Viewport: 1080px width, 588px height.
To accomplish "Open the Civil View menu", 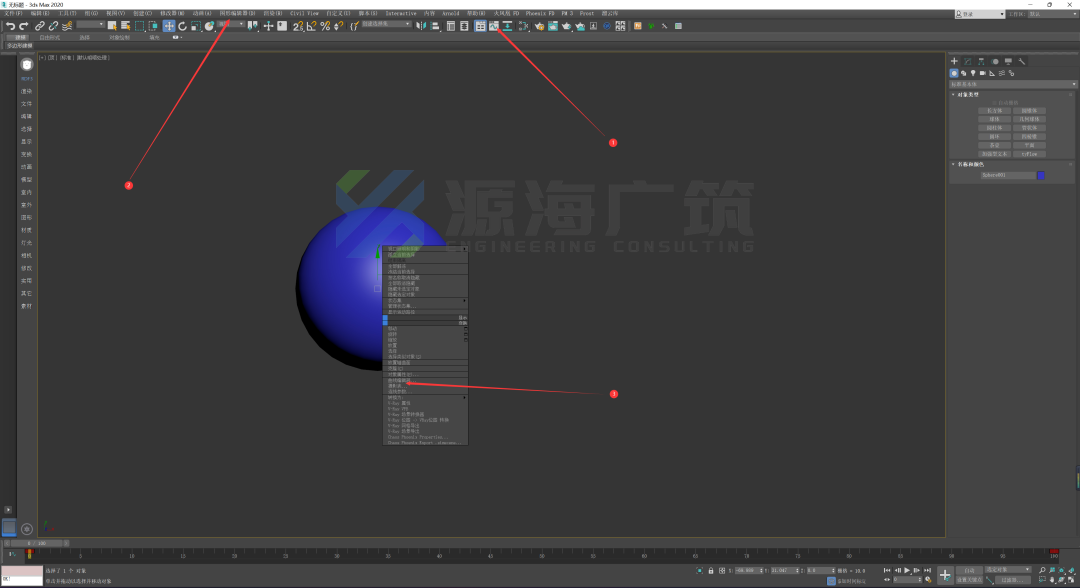I will (304, 14).
